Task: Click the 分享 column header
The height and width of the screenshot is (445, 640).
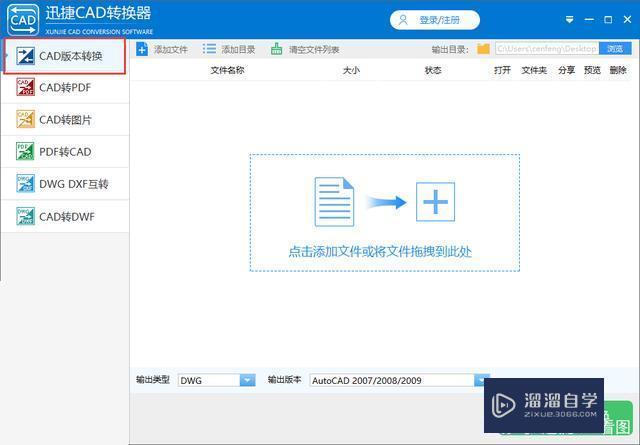Action: [567, 70]
